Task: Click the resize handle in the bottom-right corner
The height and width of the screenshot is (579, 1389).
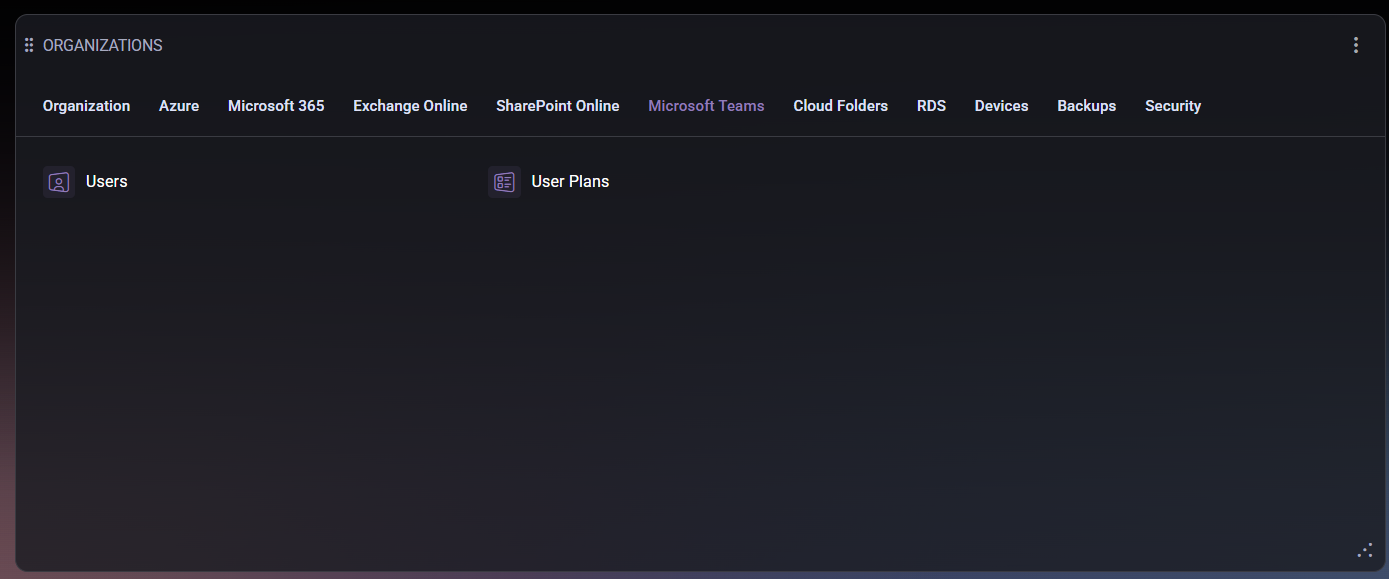Action: [x=1365, y=550]
